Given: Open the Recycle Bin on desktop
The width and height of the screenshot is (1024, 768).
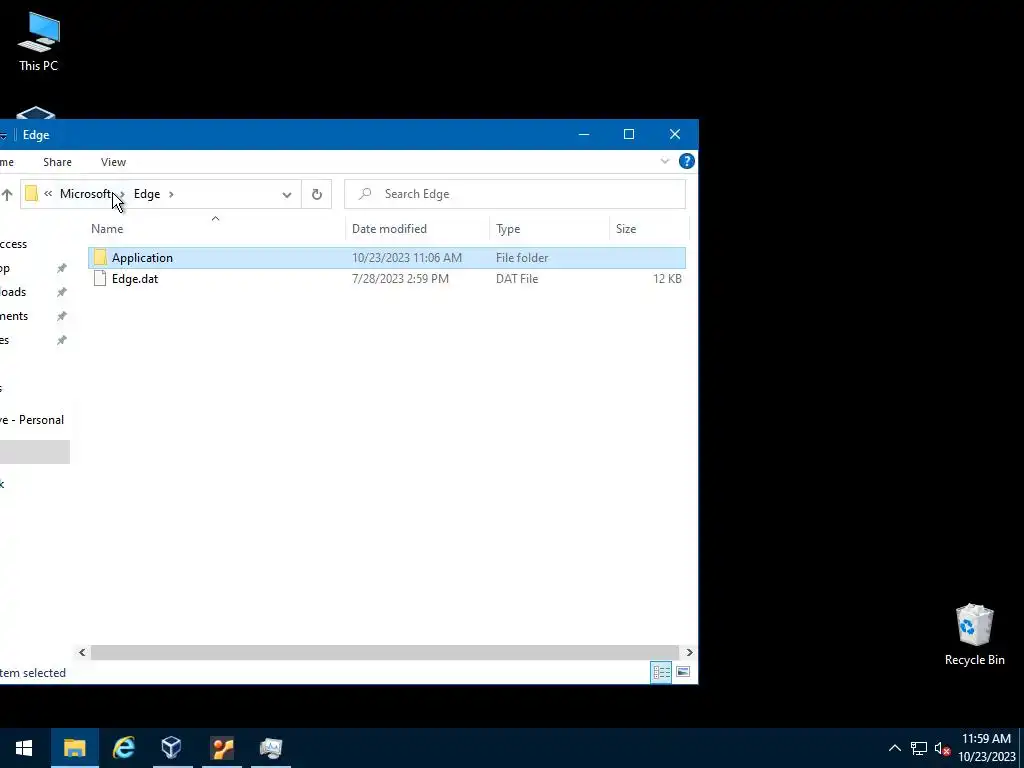Looking at the screenshot, I should [974, 635].
